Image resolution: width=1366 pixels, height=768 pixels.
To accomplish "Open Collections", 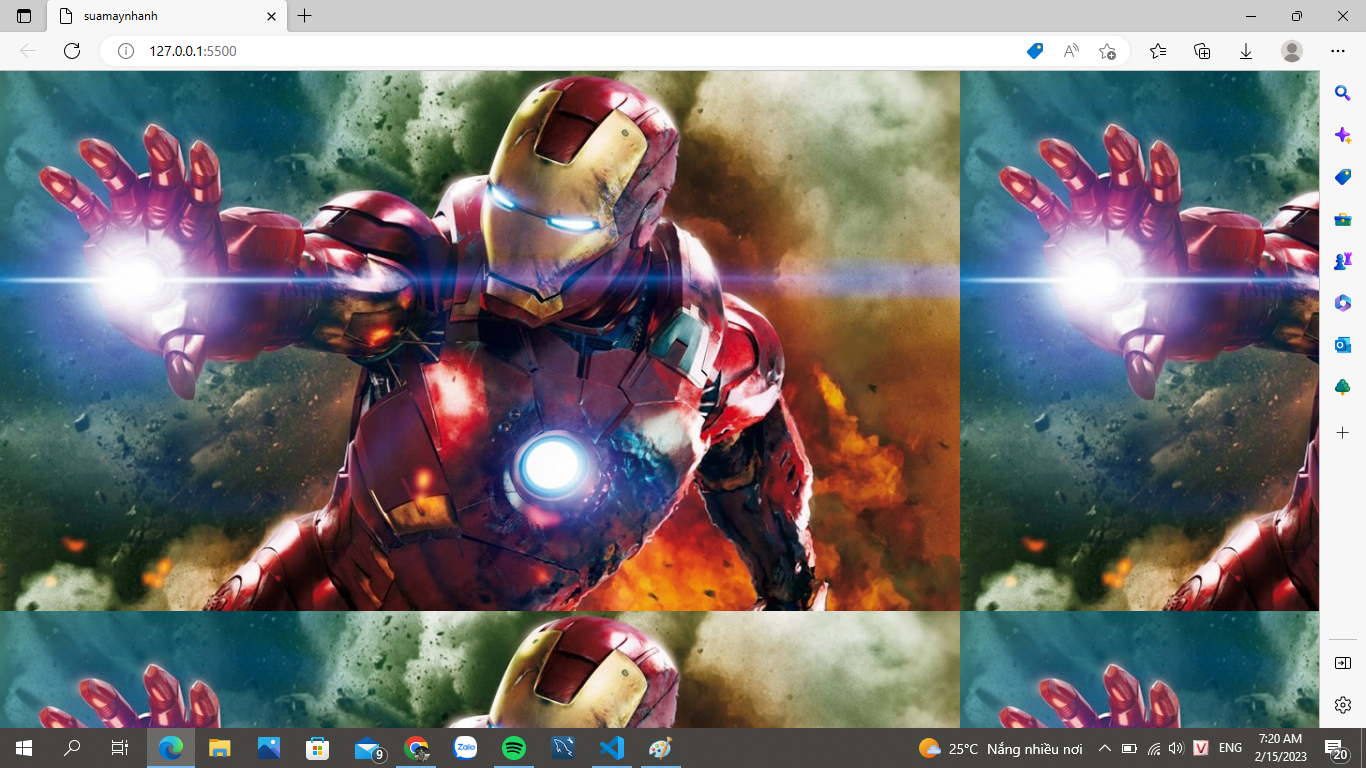I will (1202, 51).
